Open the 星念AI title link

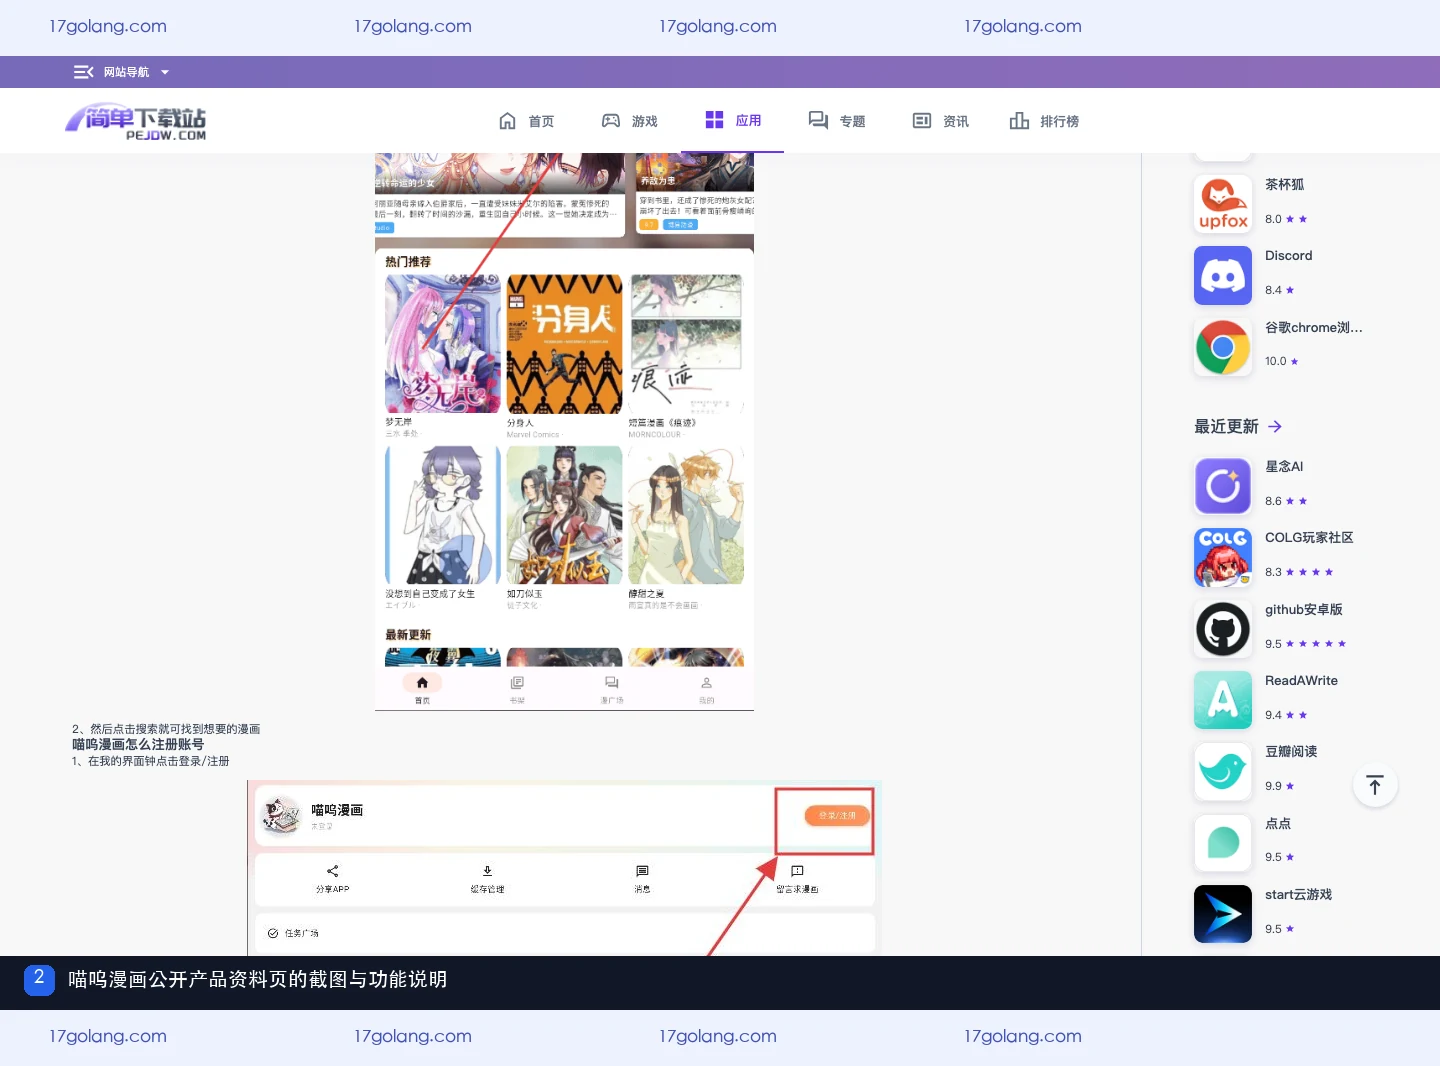click(1284, 467)
